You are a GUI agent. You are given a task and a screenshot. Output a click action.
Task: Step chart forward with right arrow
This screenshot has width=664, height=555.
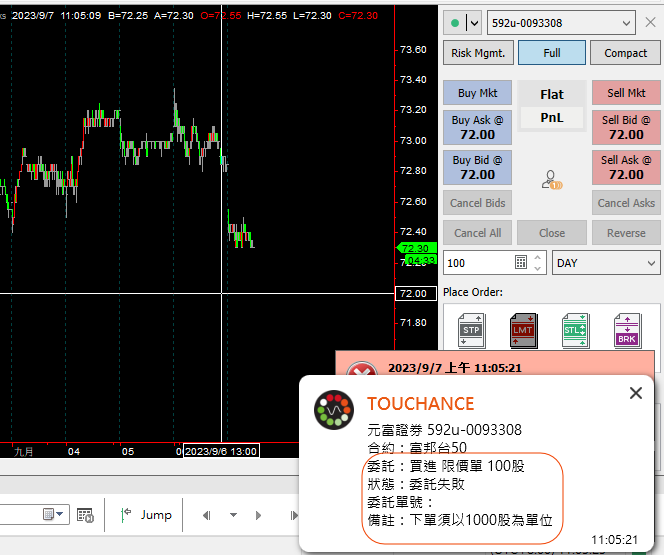coord(258,515)
